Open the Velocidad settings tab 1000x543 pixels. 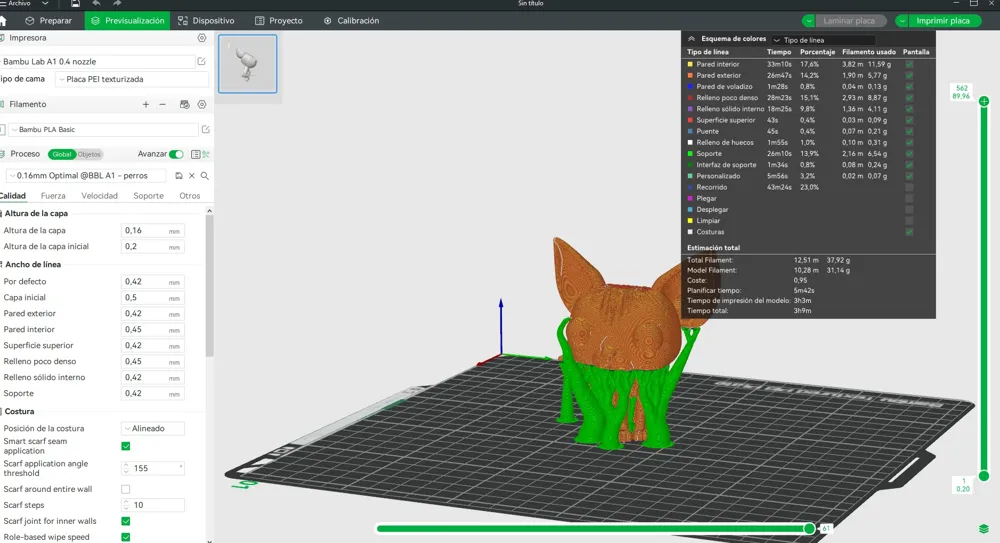point(99,196)
